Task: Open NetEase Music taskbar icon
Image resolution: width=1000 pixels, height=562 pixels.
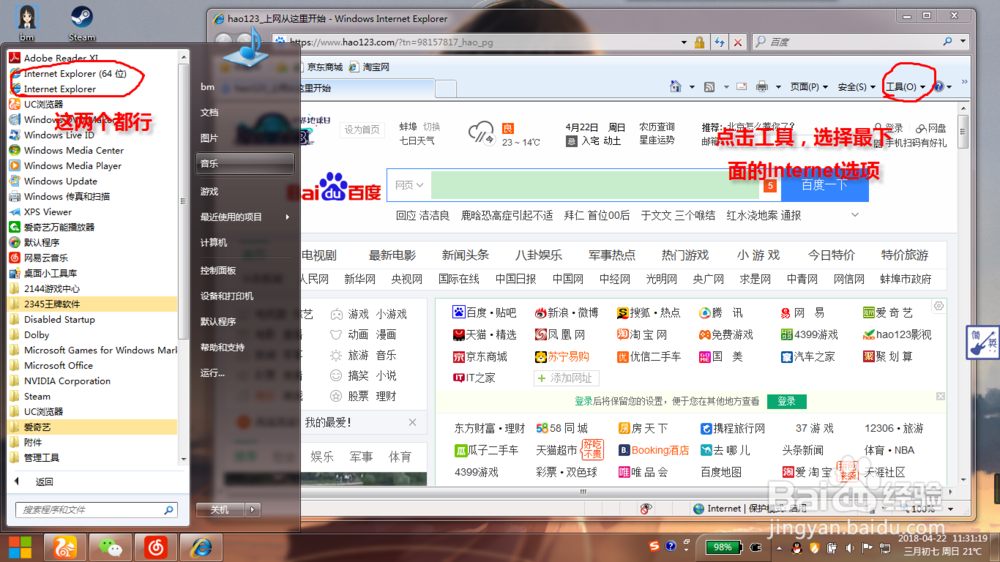Action: click(x=156, y=547)
